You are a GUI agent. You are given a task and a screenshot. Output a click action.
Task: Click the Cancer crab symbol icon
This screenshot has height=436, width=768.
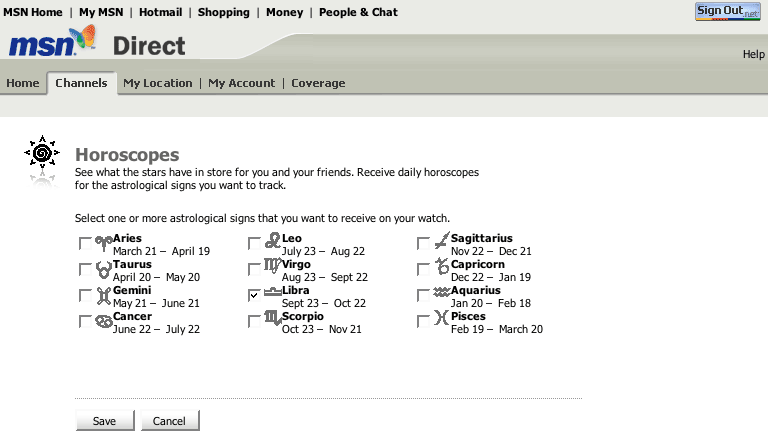click(x=103, y=321)
